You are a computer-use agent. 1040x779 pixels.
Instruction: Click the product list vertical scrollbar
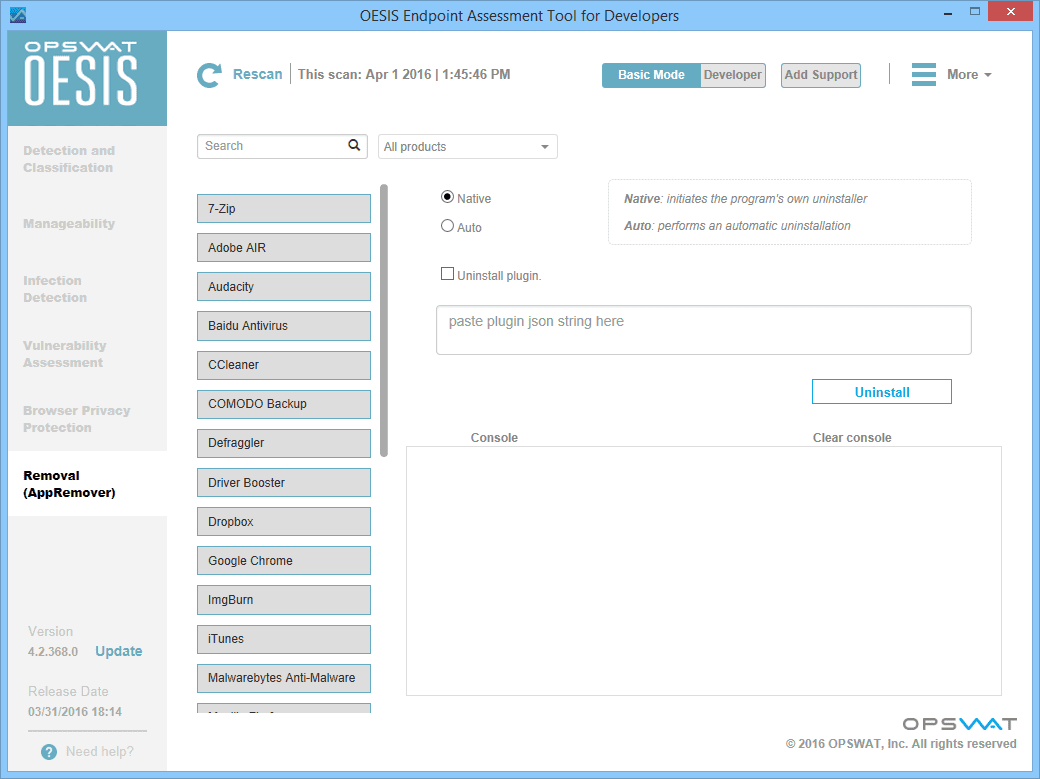384,320
